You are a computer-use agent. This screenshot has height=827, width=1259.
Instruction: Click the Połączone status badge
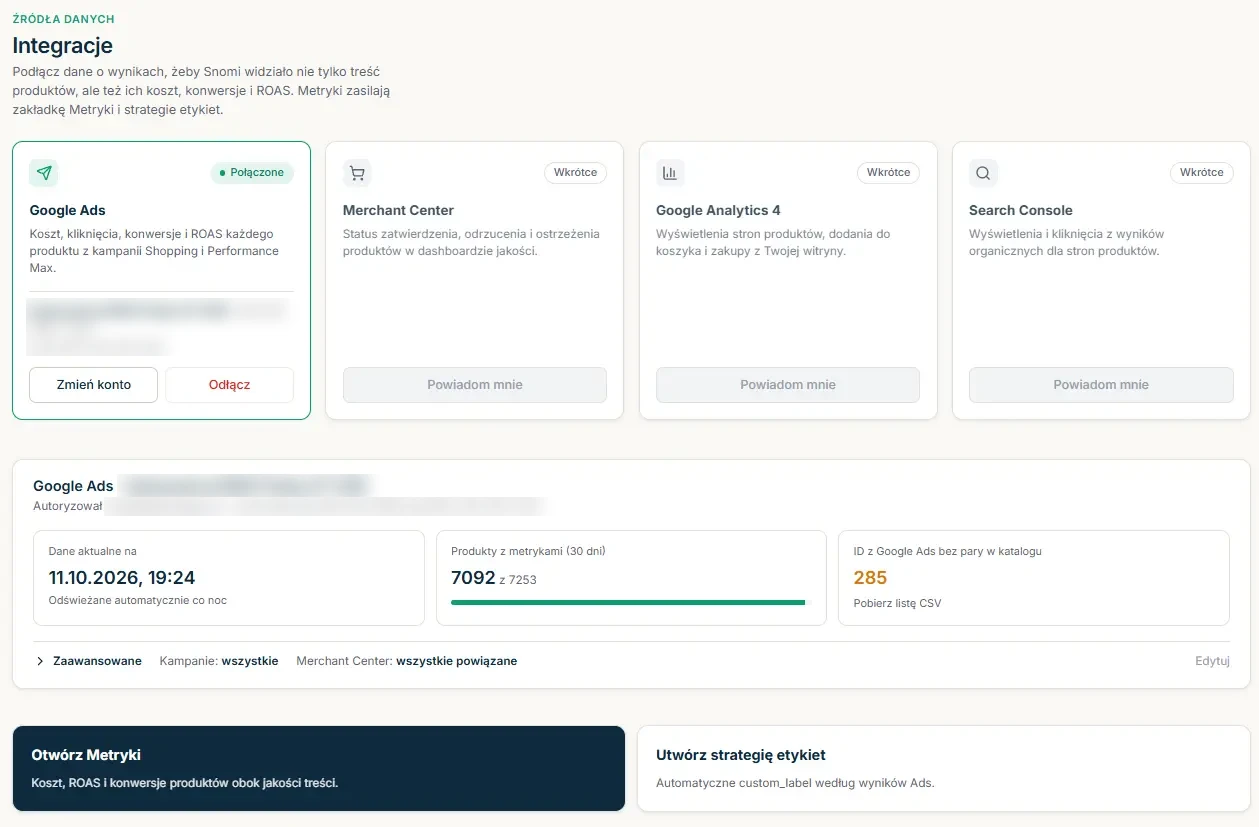pos(252,173)
